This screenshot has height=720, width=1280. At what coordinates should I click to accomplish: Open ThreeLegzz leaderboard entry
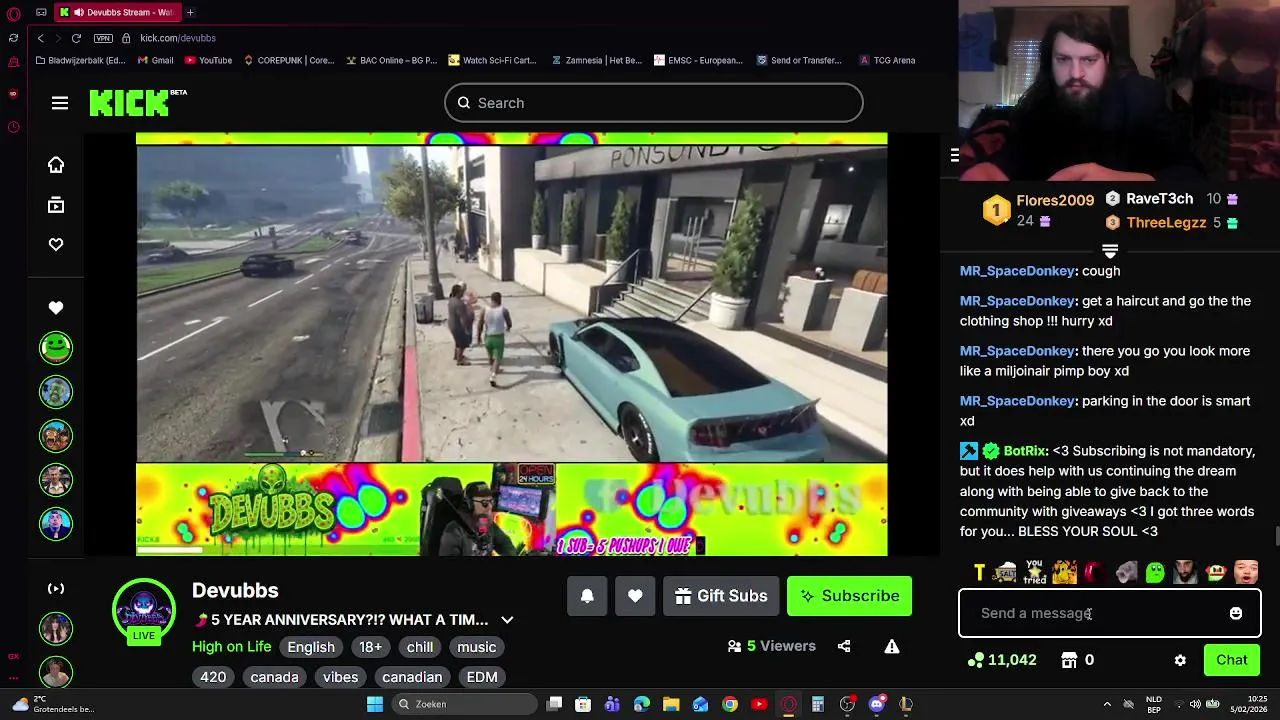pos(1171,223)
